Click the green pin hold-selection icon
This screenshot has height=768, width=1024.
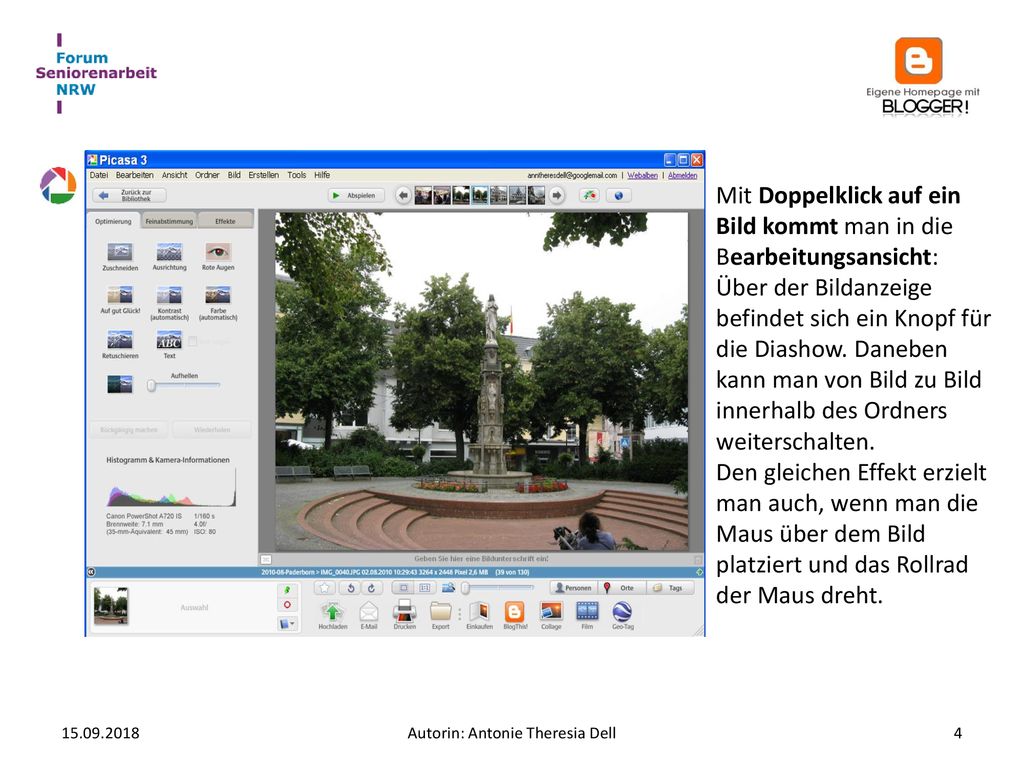[287, 590]
